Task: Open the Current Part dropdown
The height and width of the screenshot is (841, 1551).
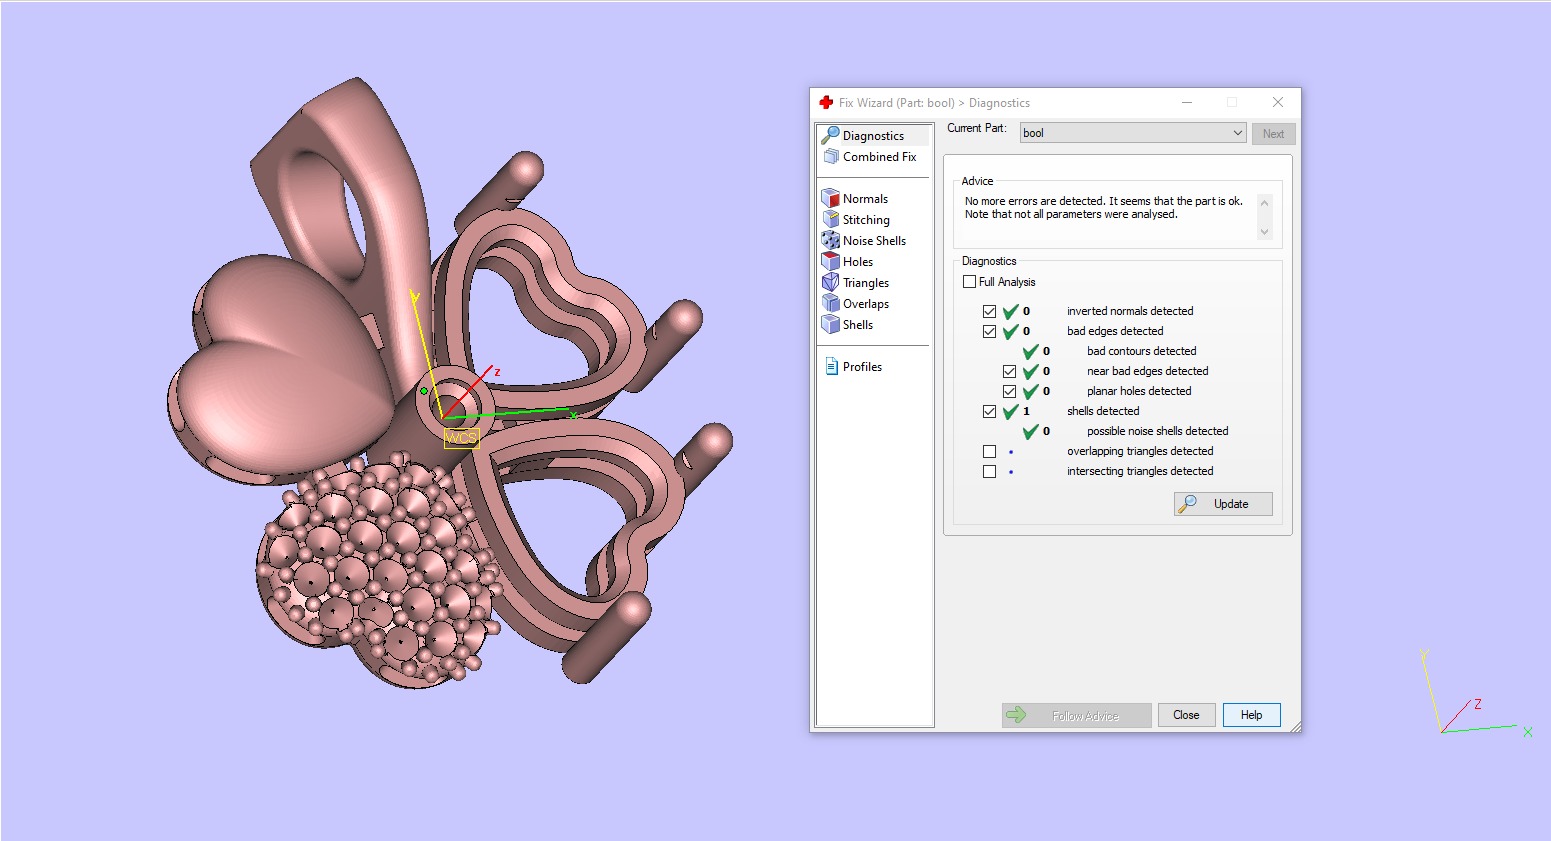Action: 1133,133
